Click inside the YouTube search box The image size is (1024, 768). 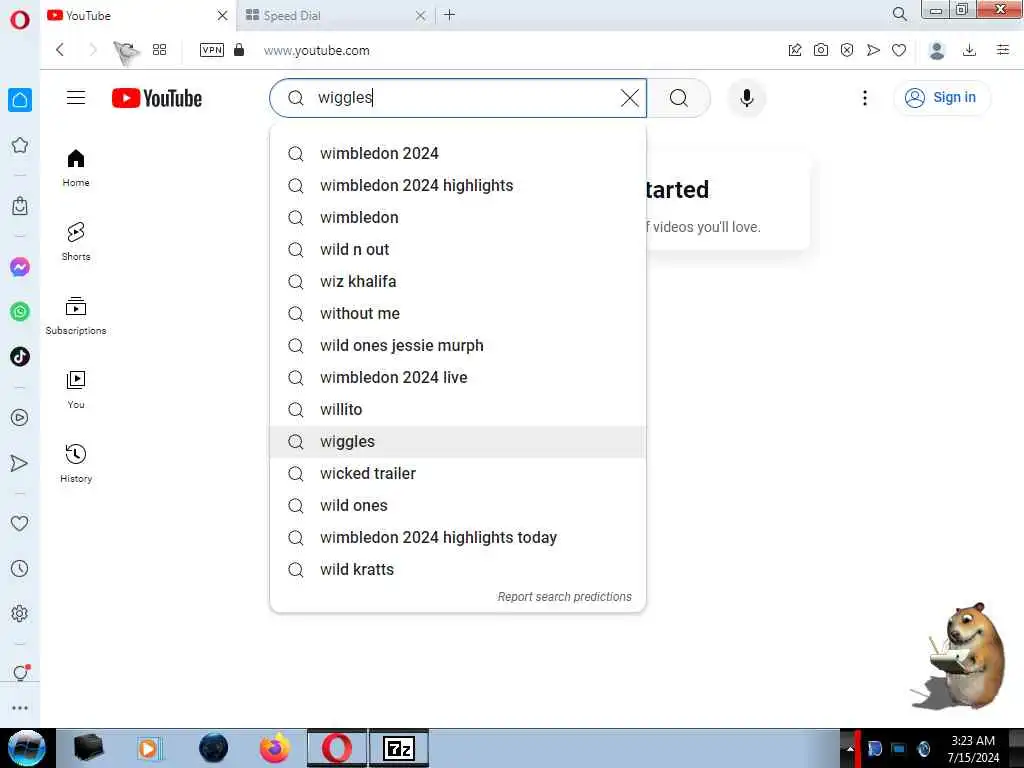point(457,98)
